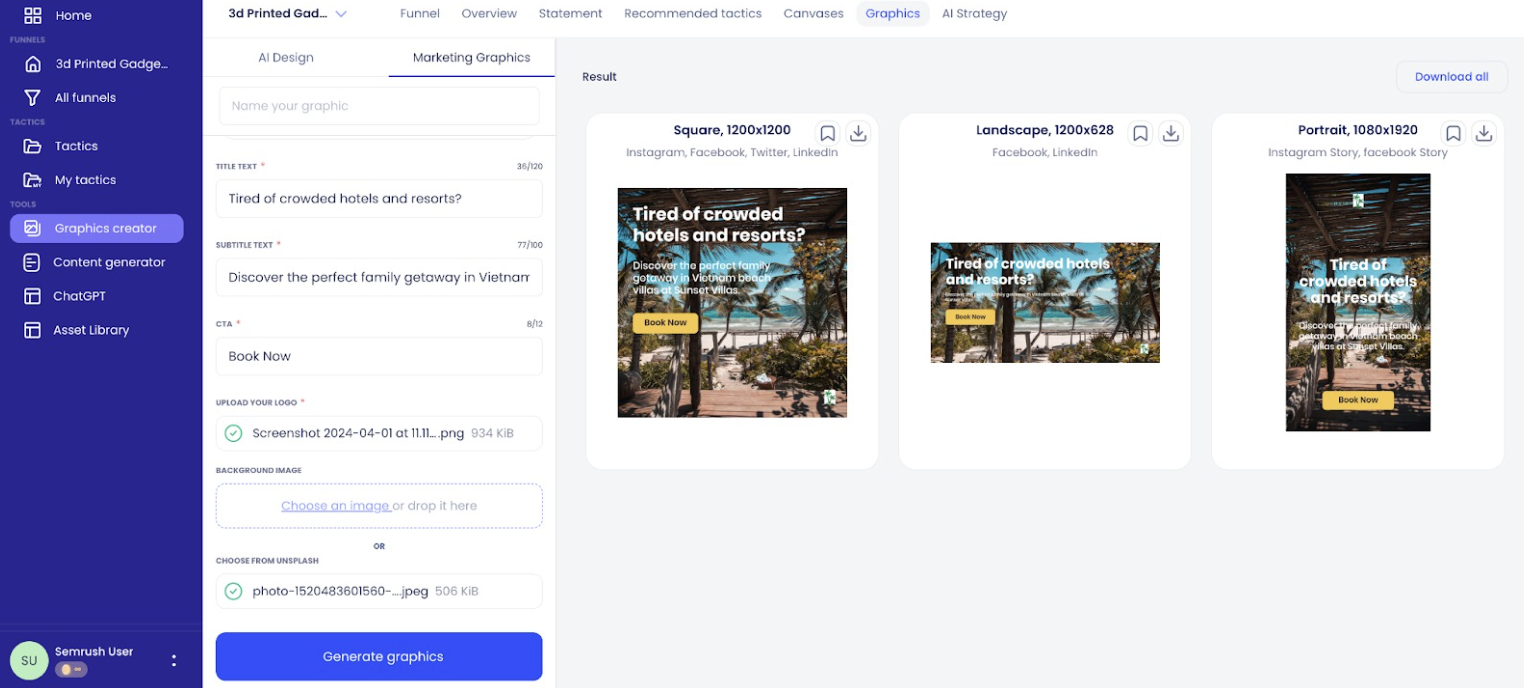Click the Download all button
The width and height of the screenshot is (1524, 688).
1451,76
